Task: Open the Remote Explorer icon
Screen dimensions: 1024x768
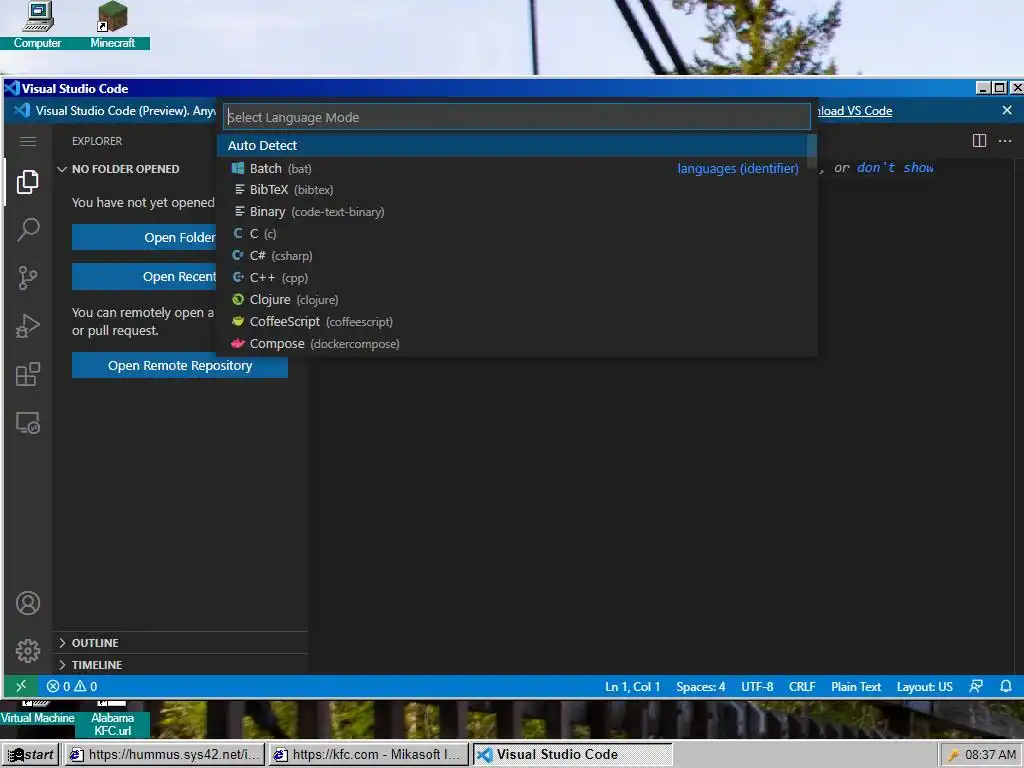Action: point(27,423)
